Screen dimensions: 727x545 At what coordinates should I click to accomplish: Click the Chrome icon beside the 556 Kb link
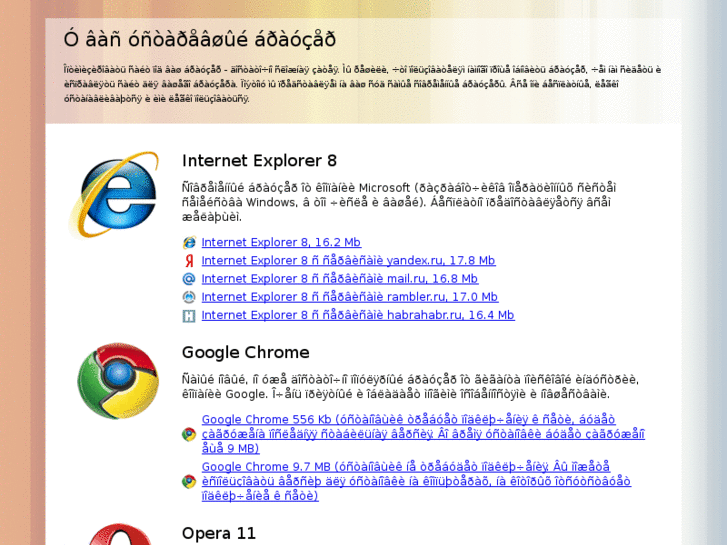pos(189,434)
